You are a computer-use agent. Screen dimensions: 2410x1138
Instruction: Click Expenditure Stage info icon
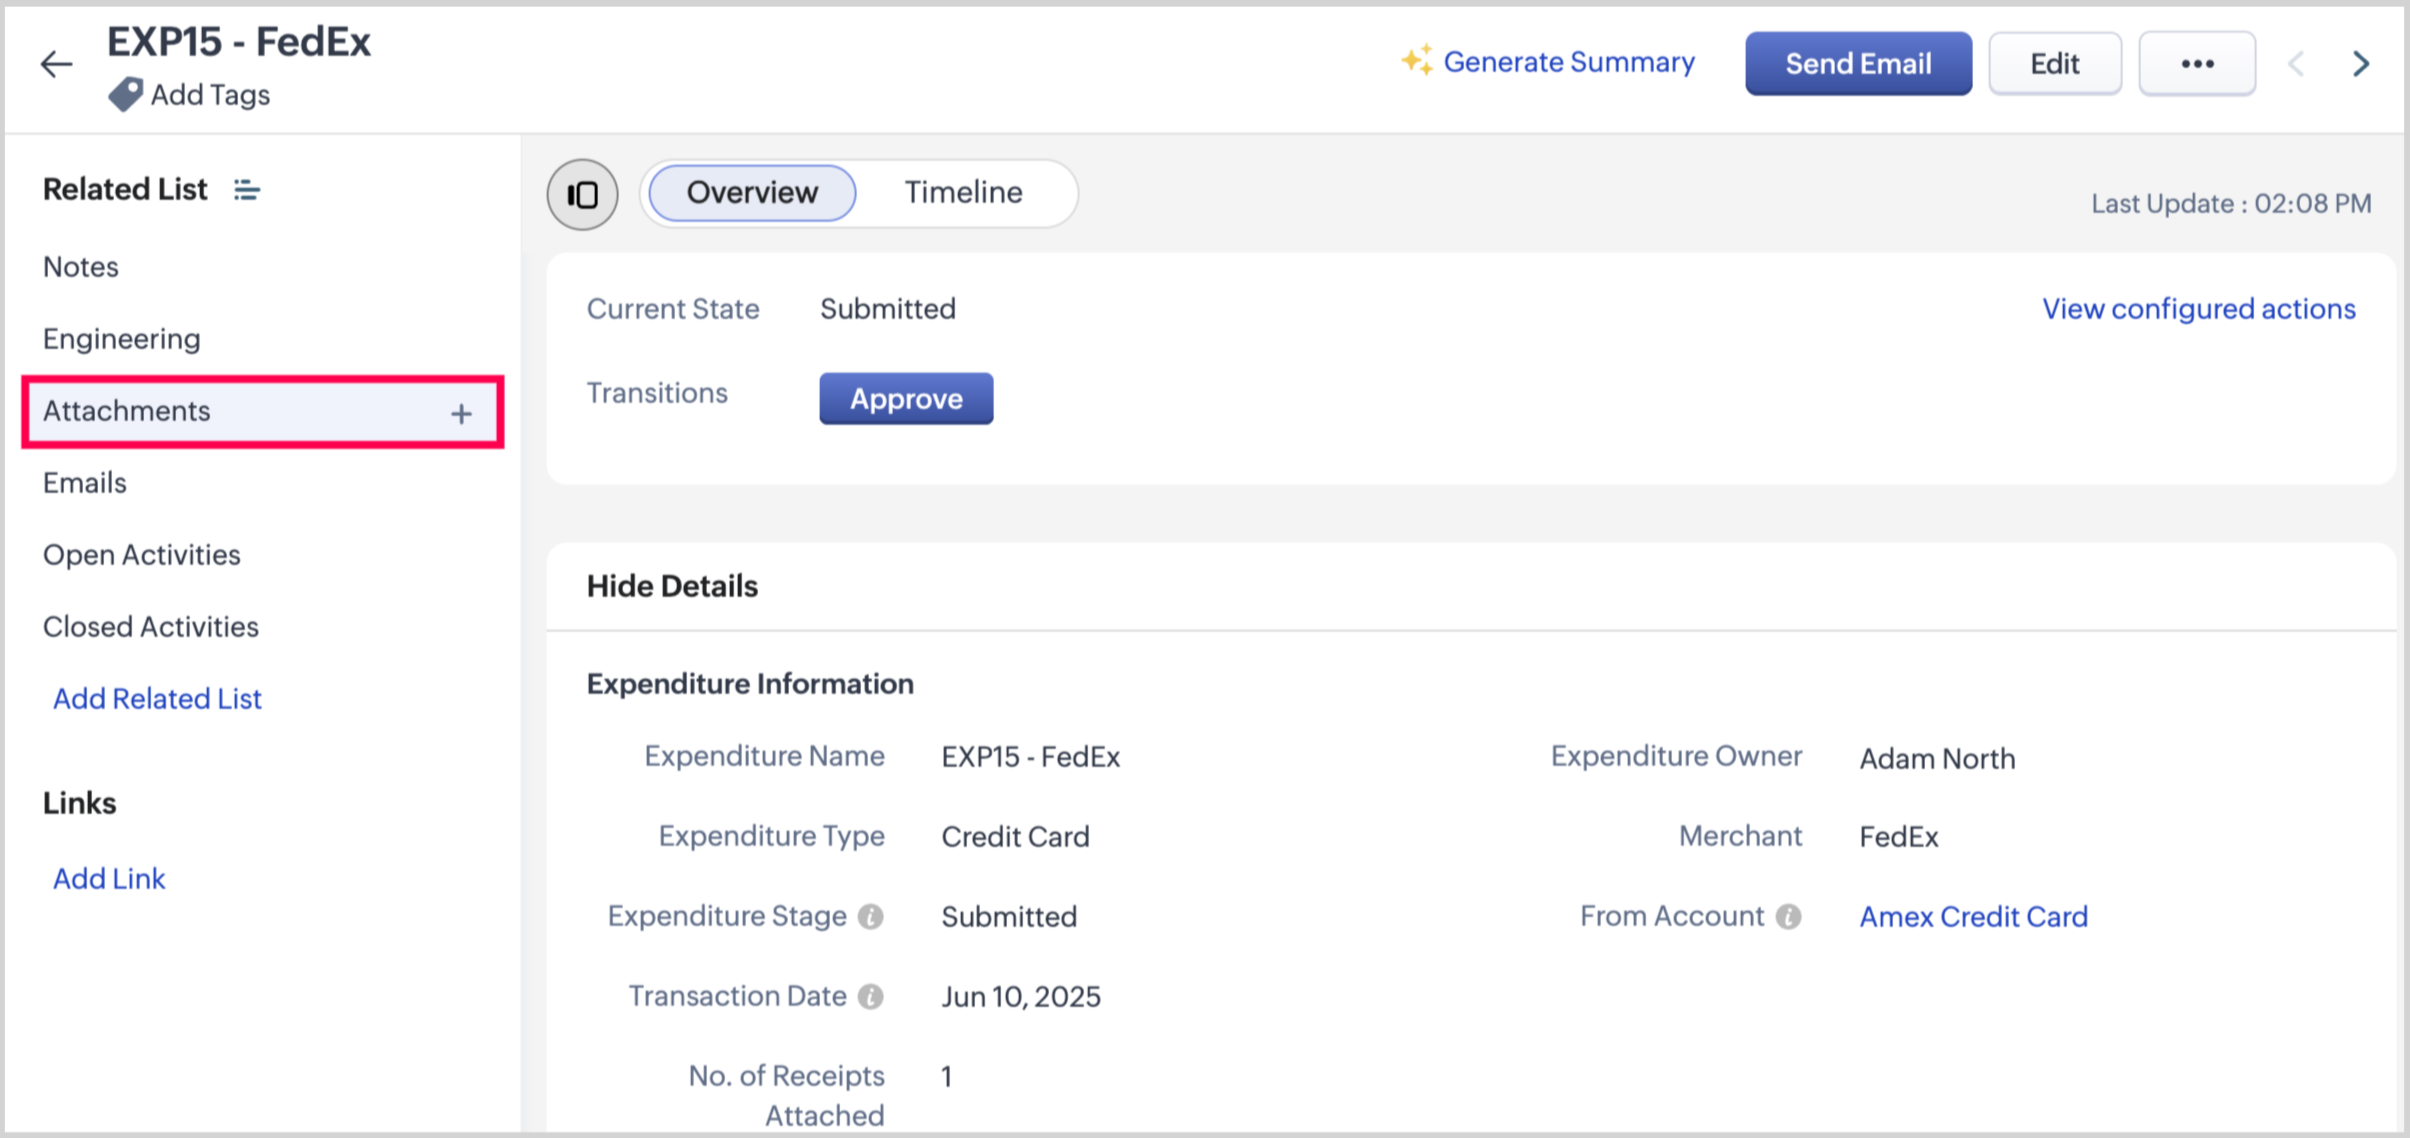click(x=871, y=917)
